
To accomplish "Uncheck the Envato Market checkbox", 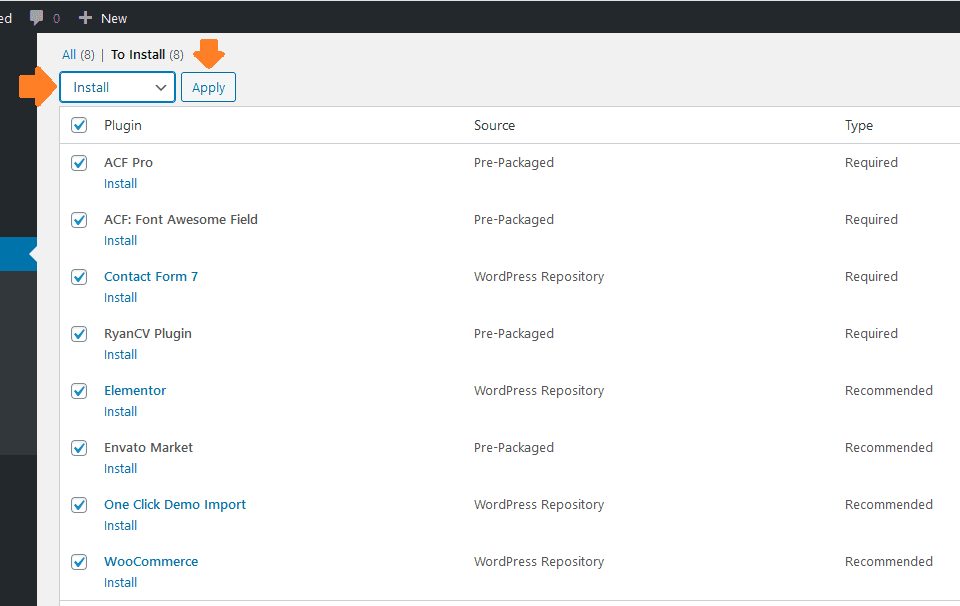I will click(79, 447).
